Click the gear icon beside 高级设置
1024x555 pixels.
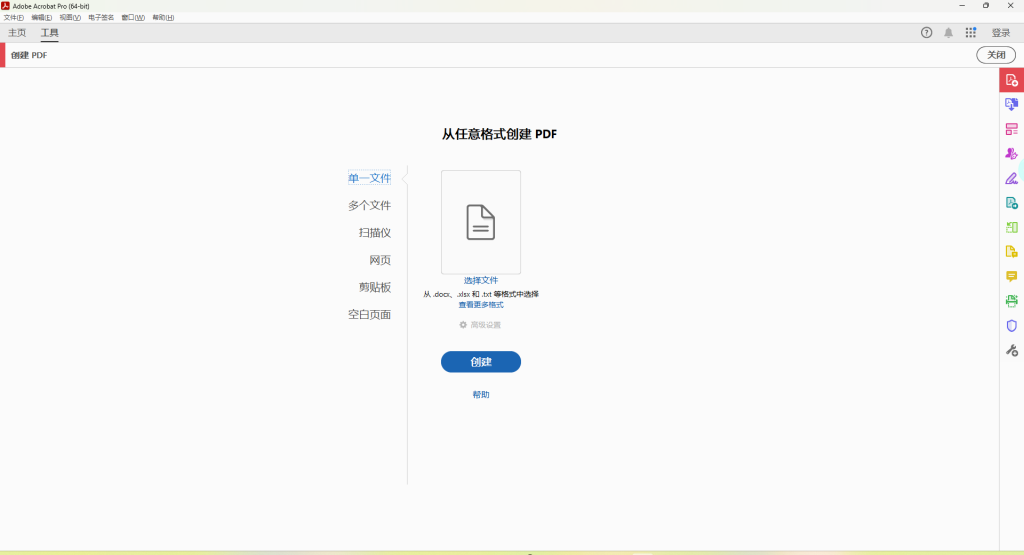click(x=463, y=325)
